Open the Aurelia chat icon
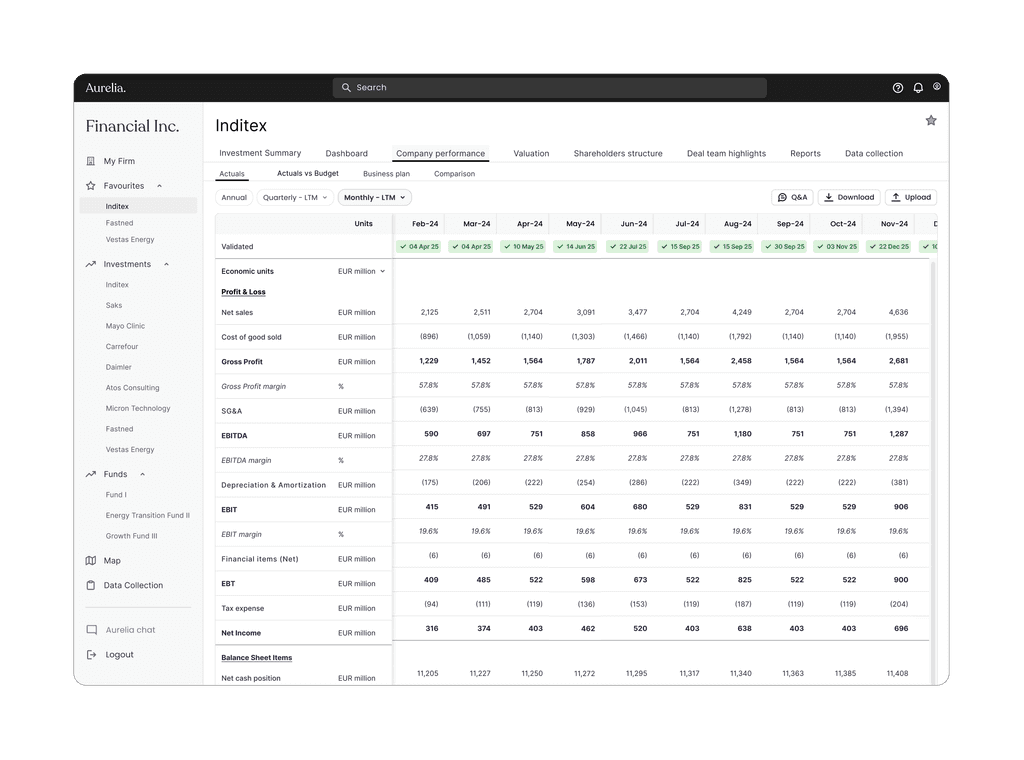Screen dimensions: 1024x760 tap(91, 630)
